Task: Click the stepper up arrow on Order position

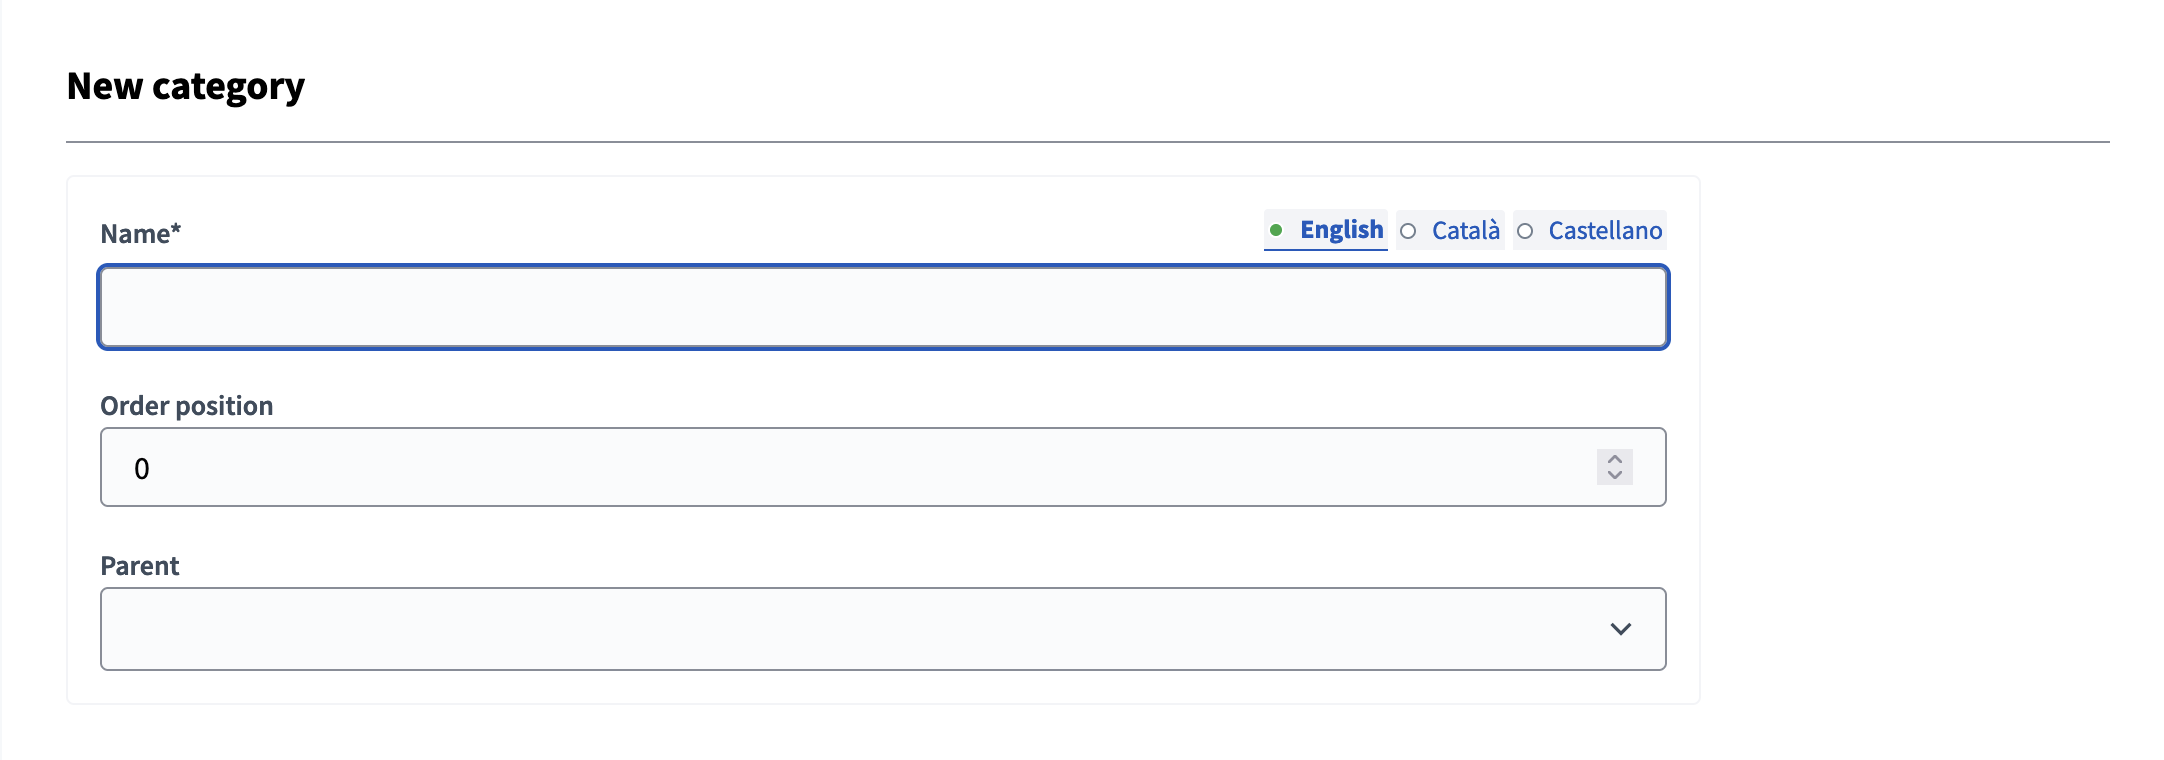Action: tap(1614, 459)
